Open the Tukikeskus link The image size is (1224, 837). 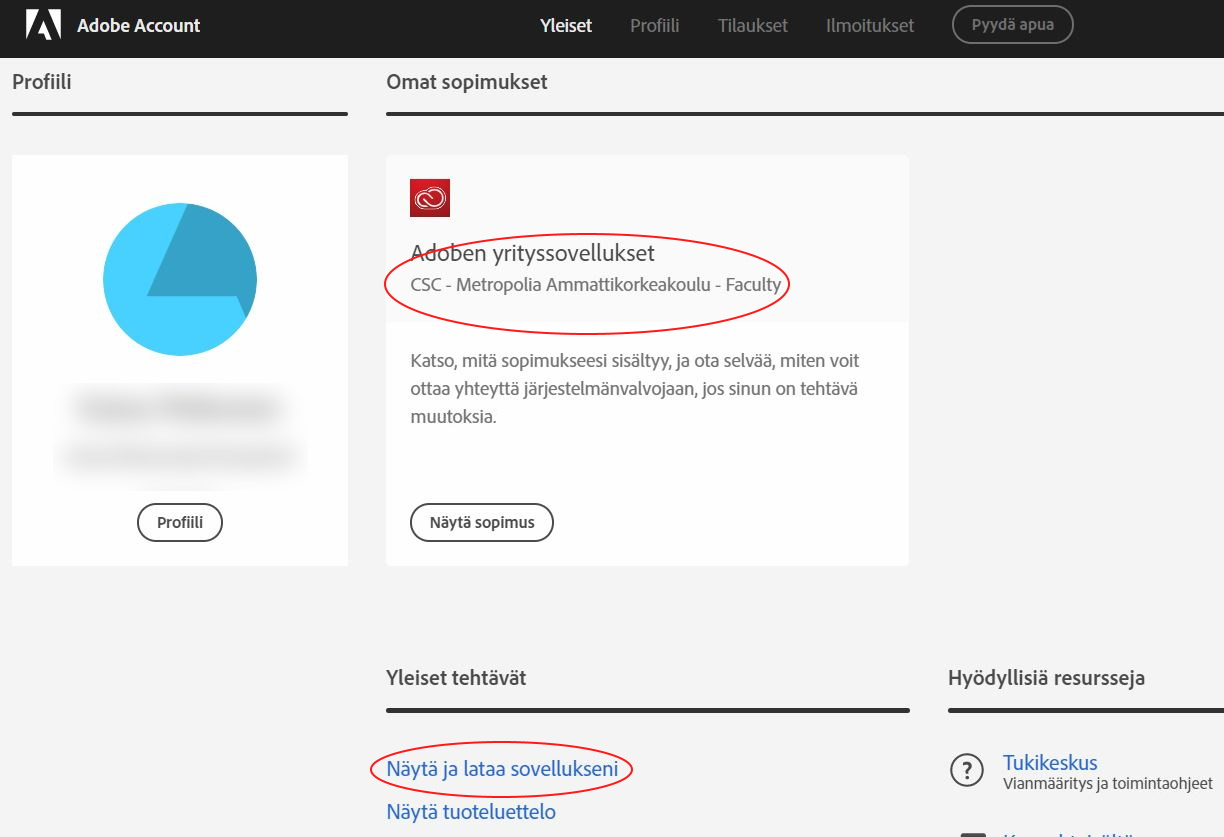coord(1050,763)
